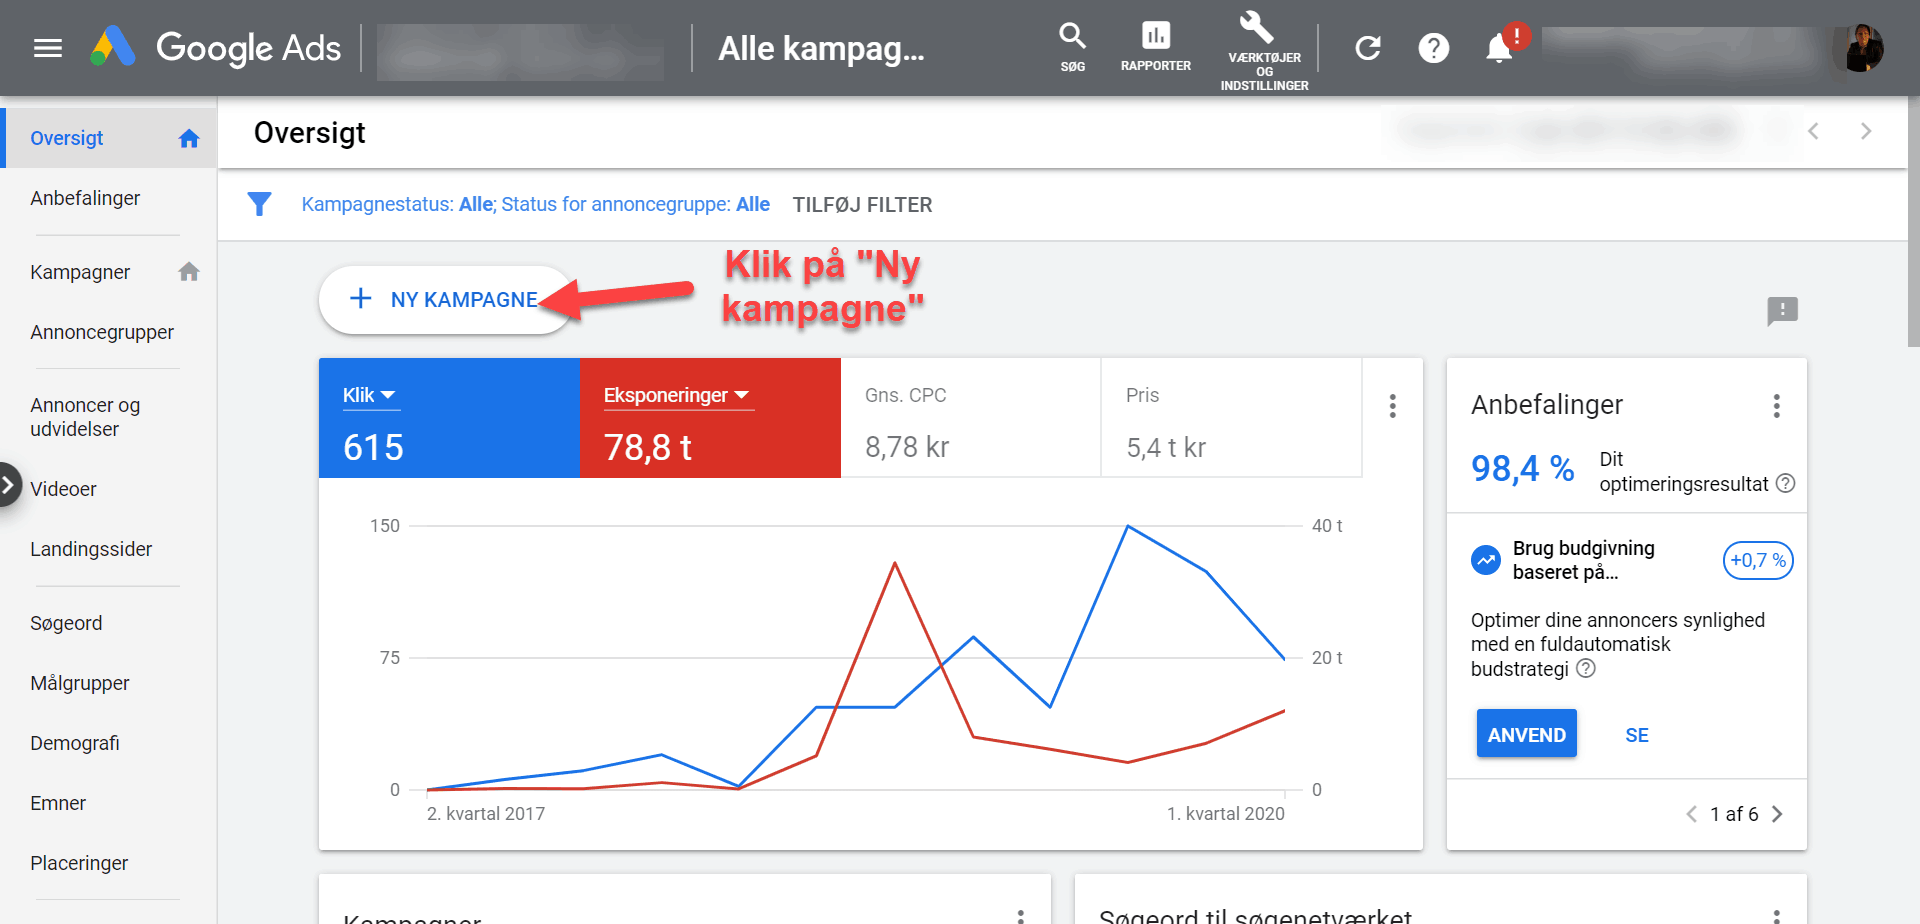Click the SE link
Screen dimensions: 1920x924
click(1636, 735)
